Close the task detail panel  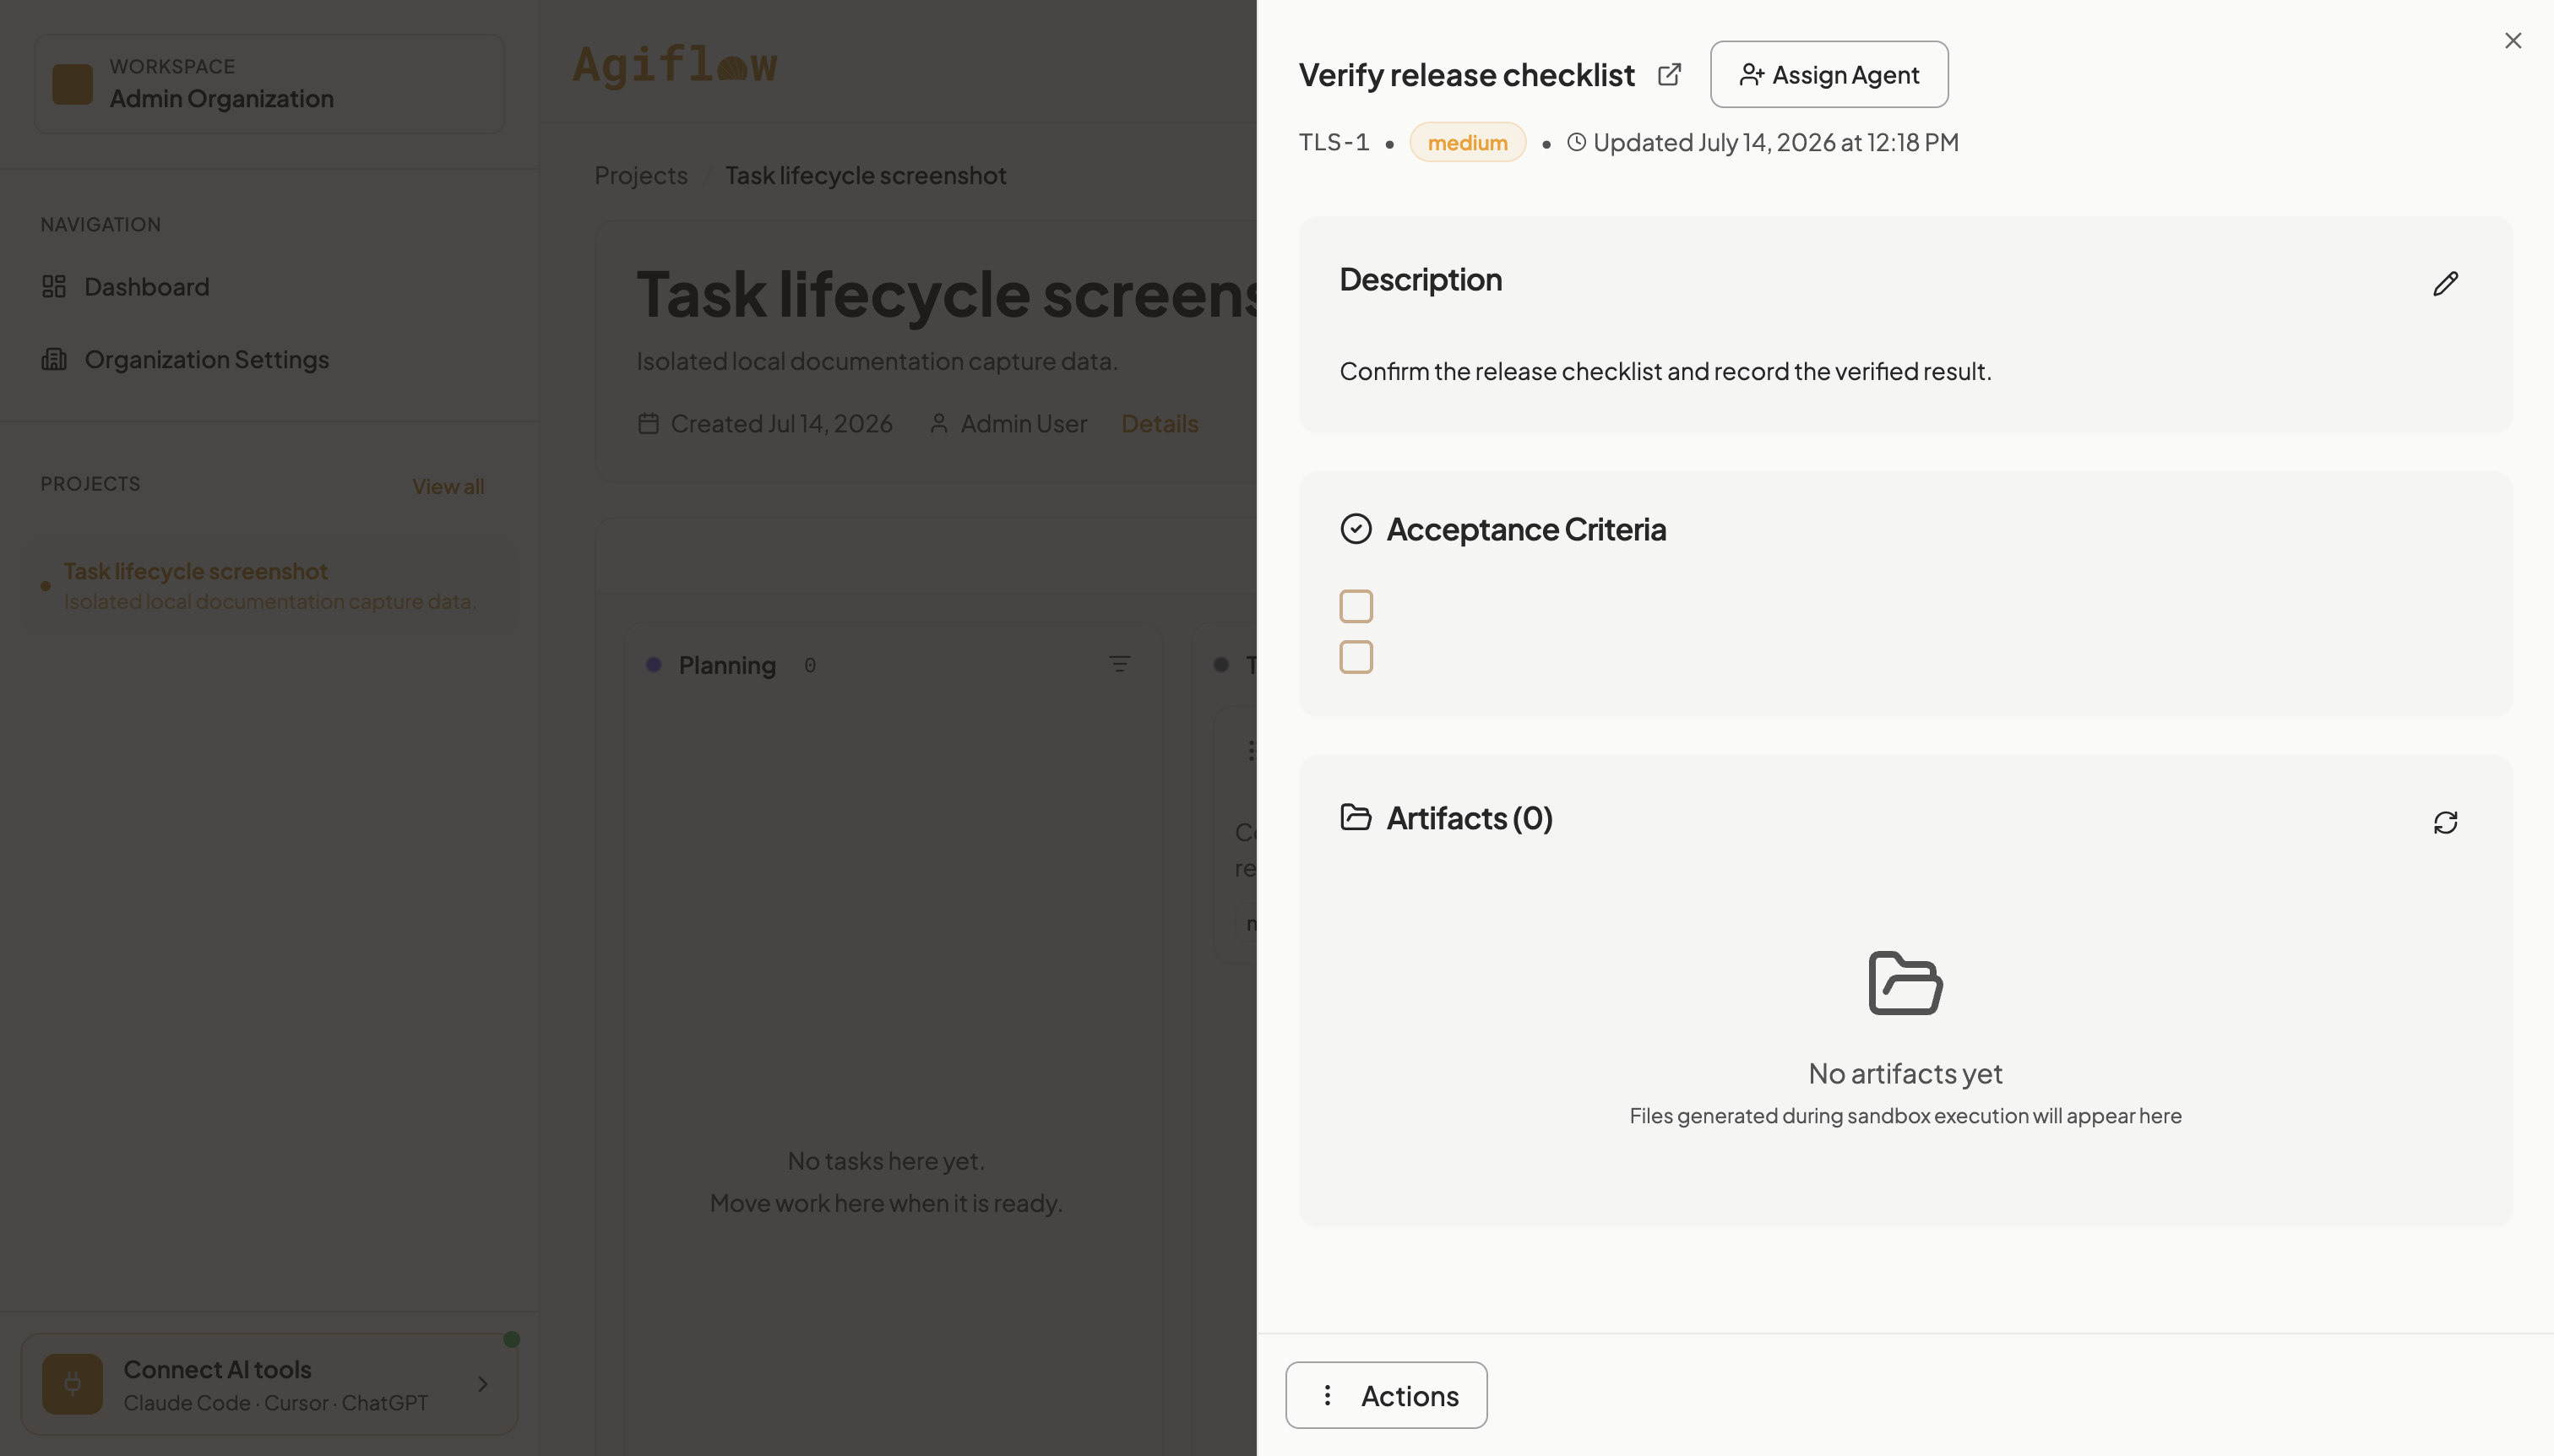click(2512, 40)
